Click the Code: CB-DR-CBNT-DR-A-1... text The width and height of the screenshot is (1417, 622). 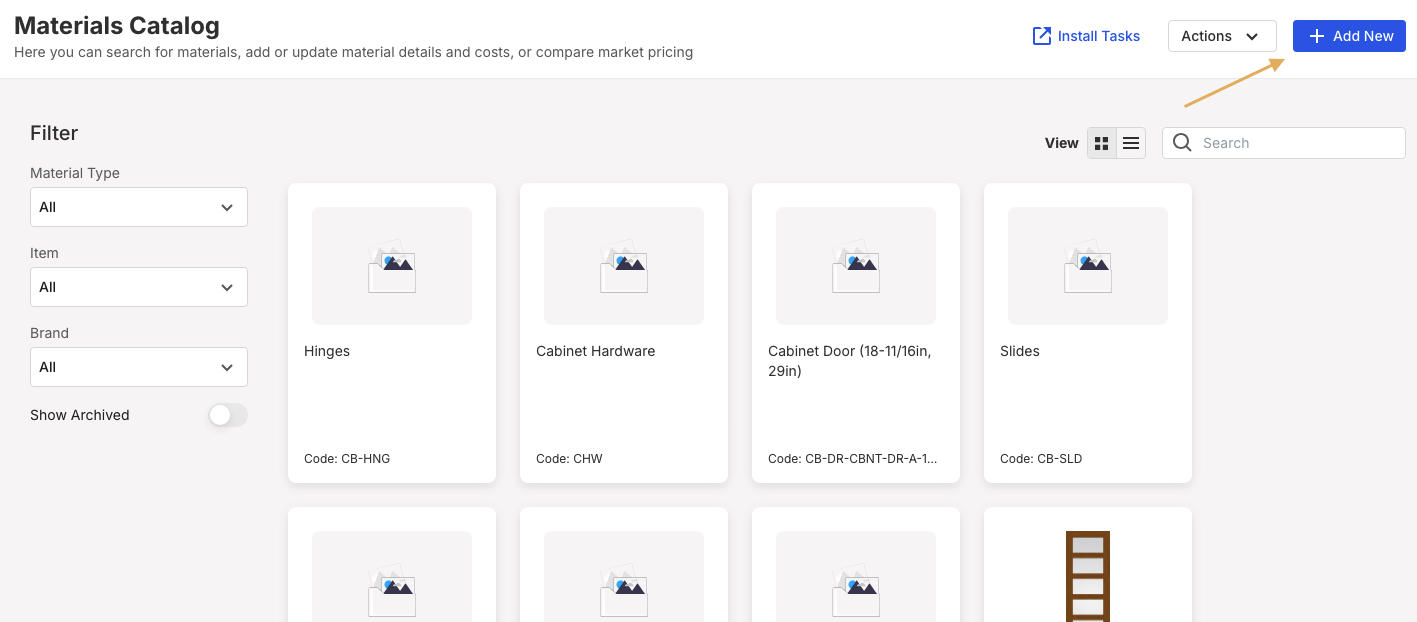tap(853, 459)
